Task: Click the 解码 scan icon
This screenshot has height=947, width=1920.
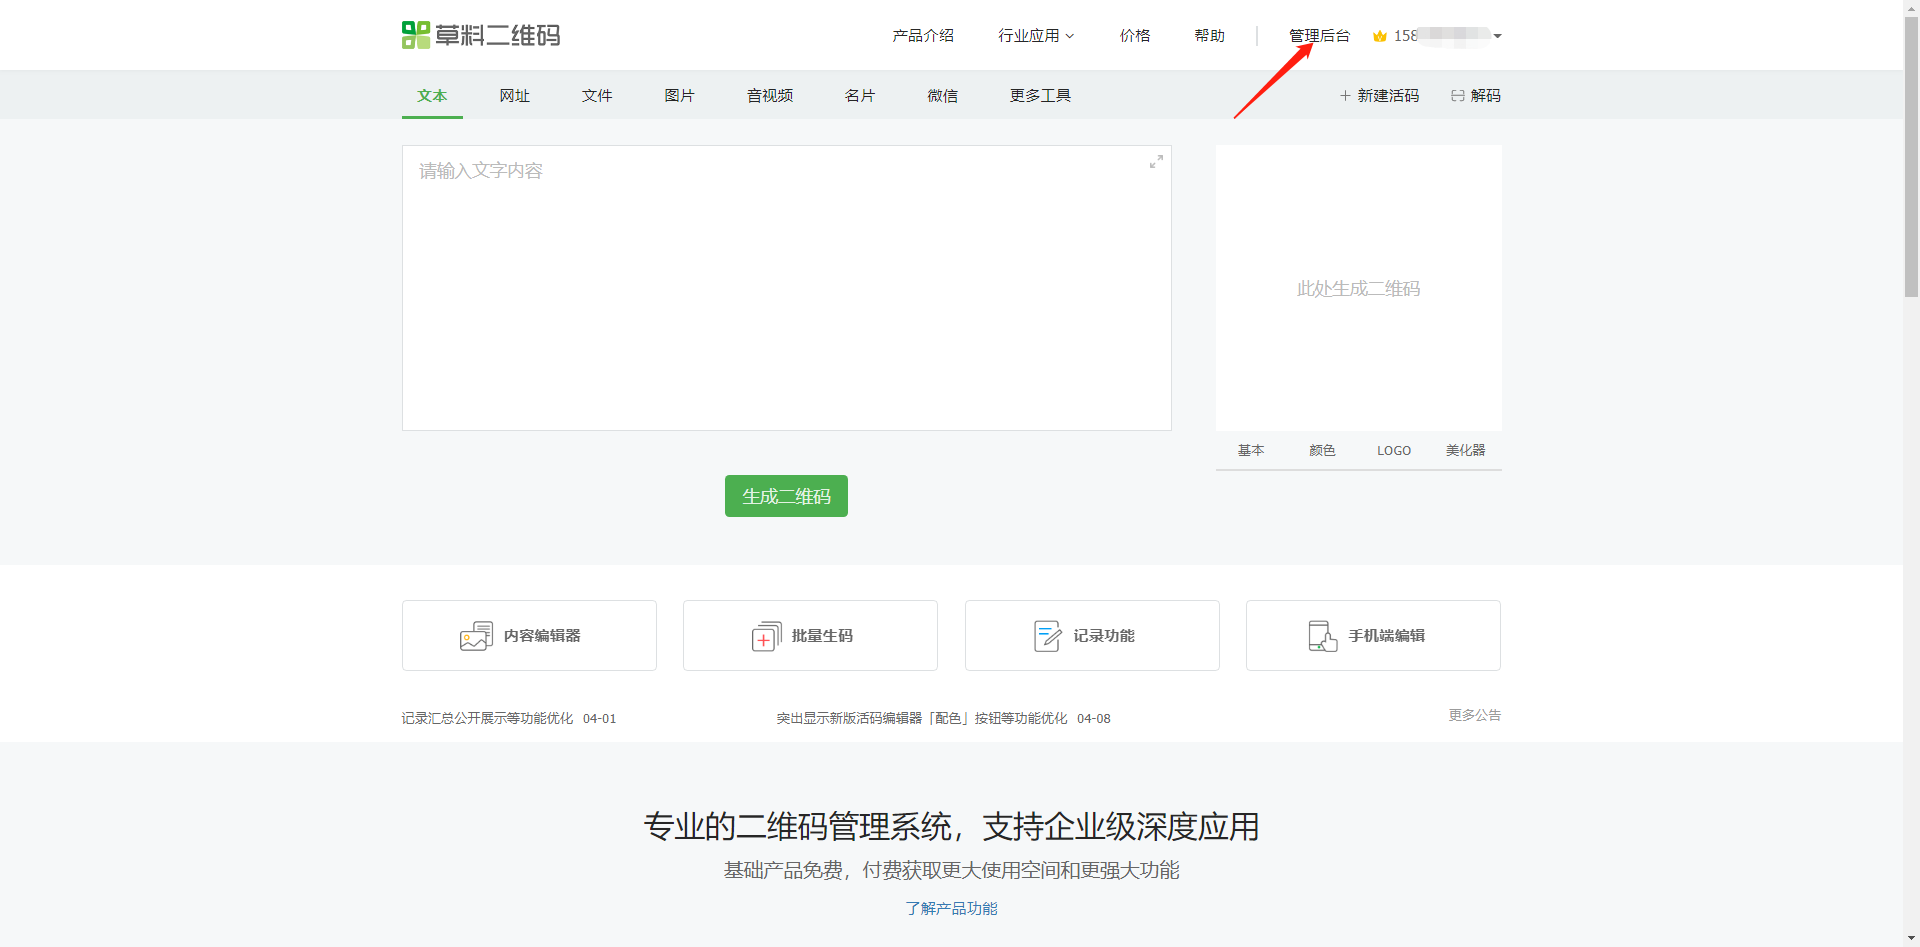Action: [1458, 96]
